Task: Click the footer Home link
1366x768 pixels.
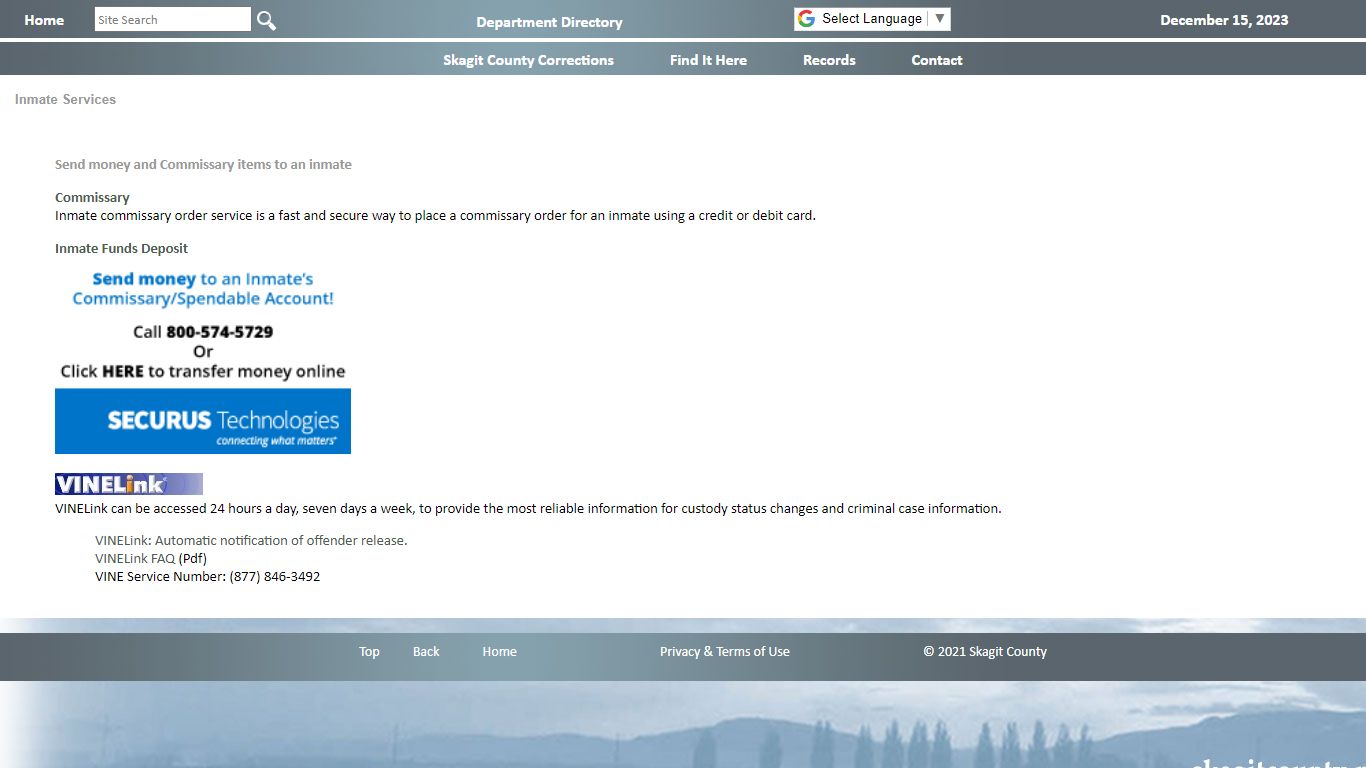Action: (499, 651)
